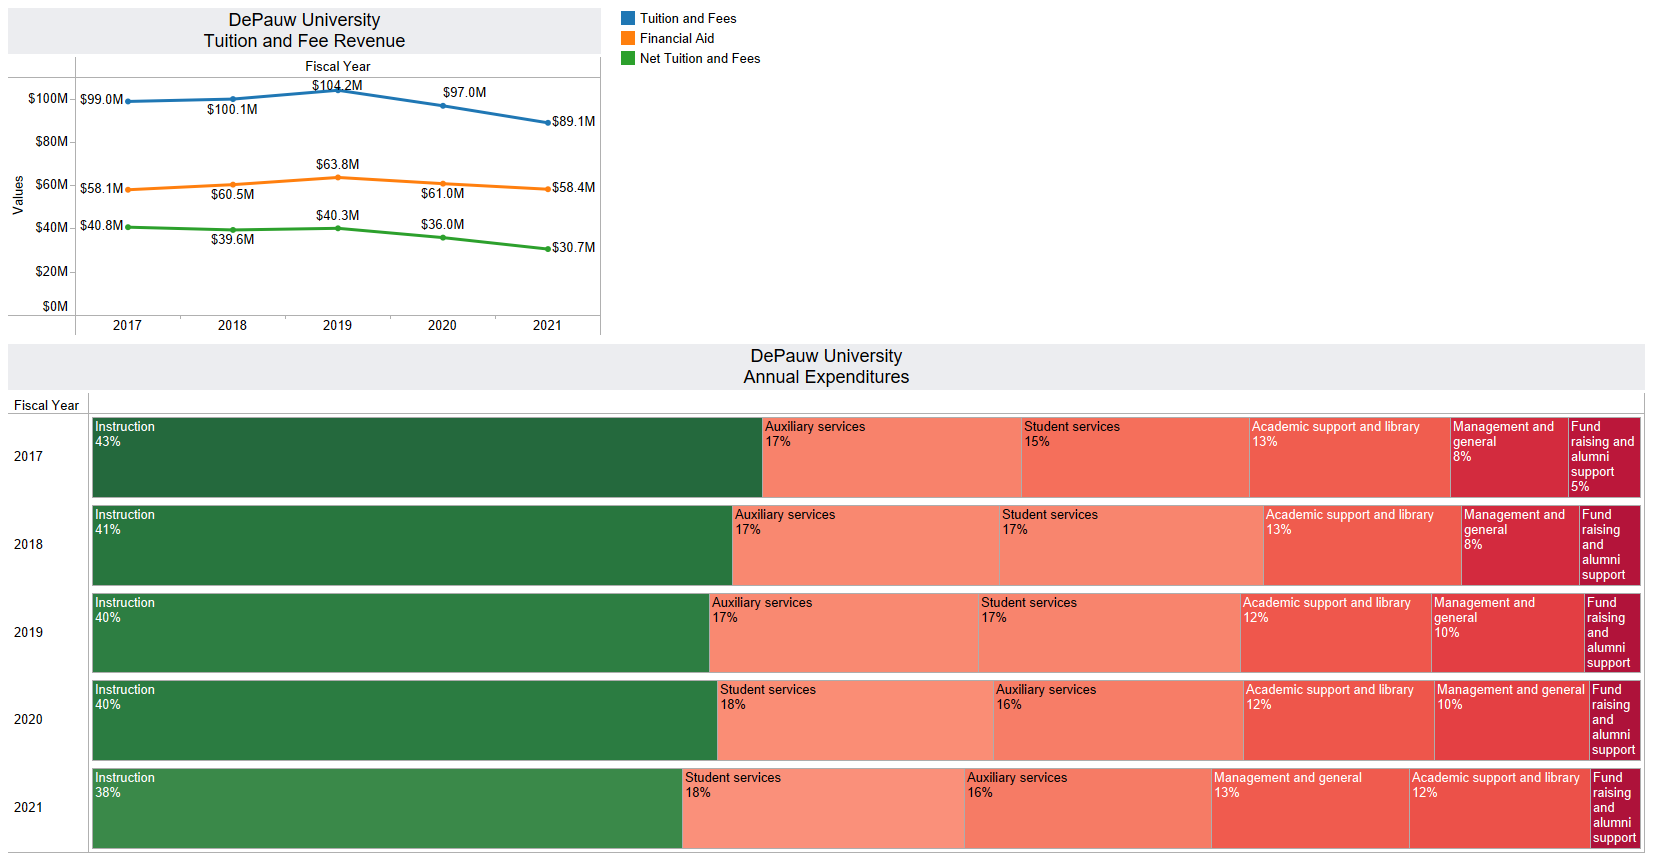Select 2021 Management and general 13% block

tap(1310, 808)
